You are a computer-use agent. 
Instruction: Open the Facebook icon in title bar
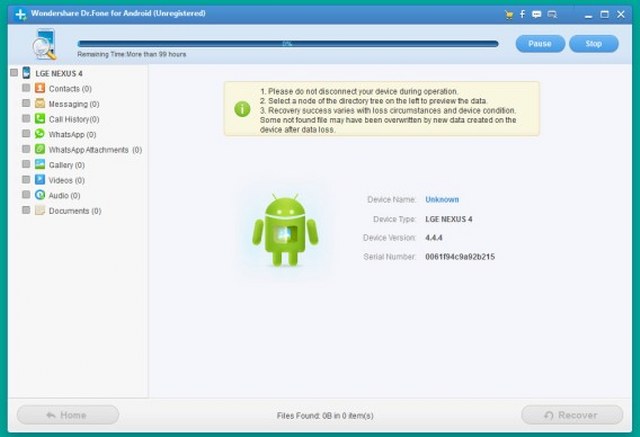click(x=522, y=14)
